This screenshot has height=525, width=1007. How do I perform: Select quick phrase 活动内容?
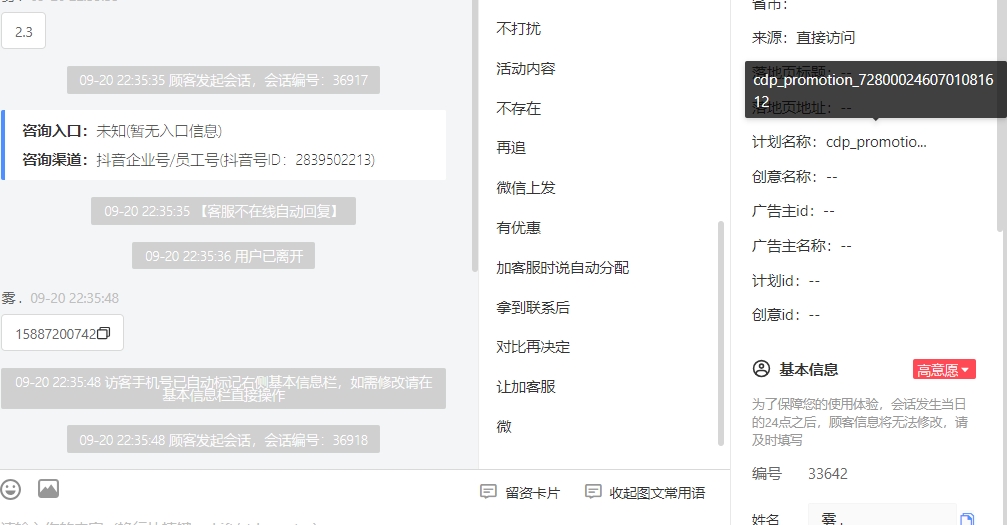click(526, 69)
